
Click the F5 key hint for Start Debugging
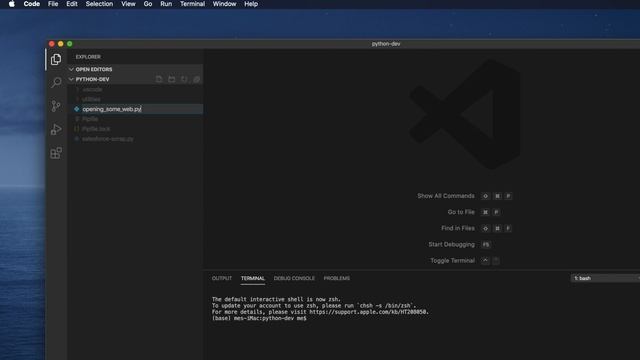pyautogui.click(x=486, y=244)
